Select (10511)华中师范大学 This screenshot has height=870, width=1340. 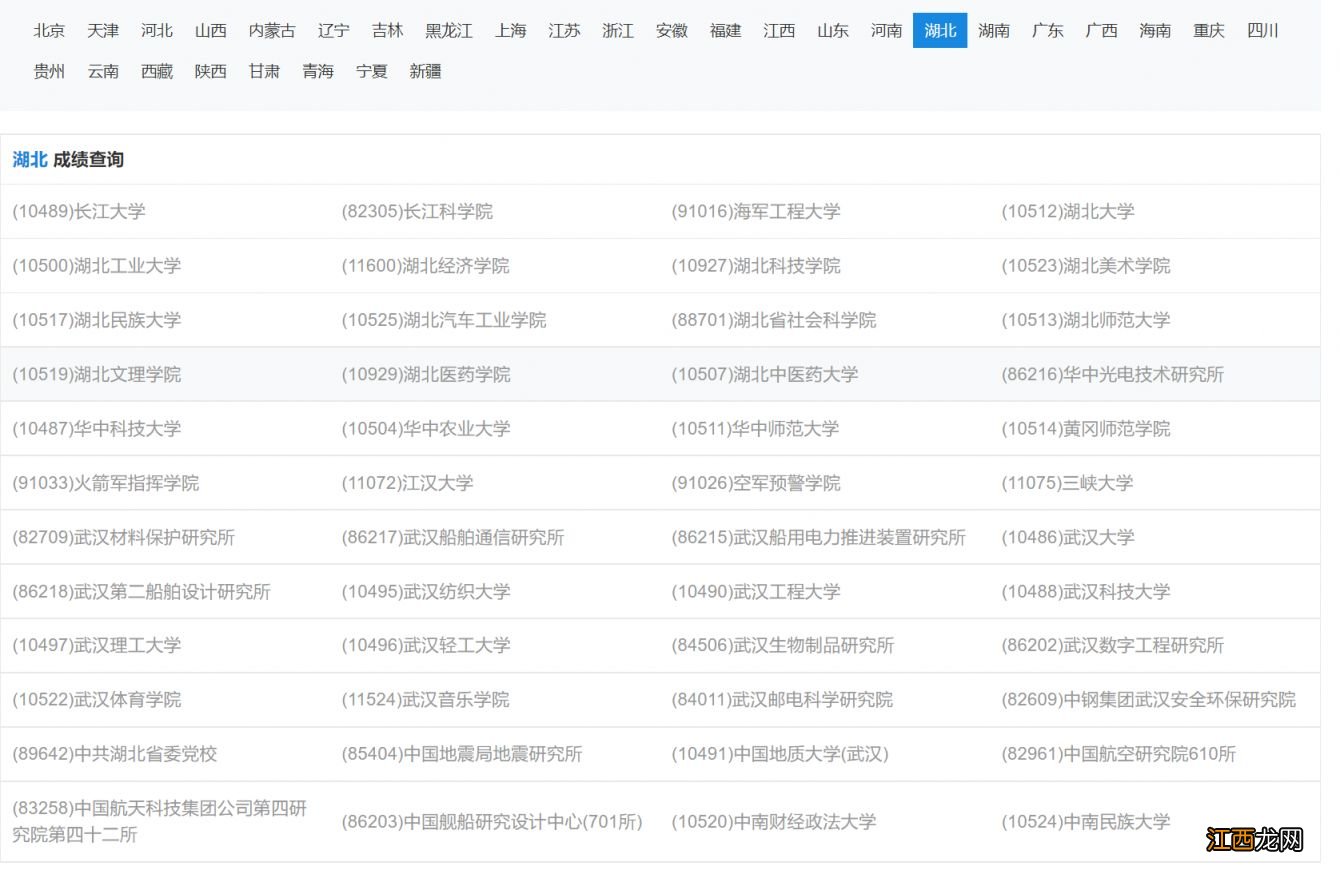(x=756, y=428)
